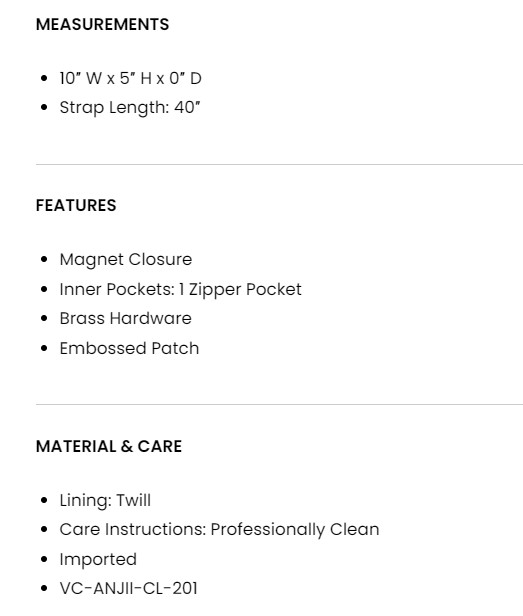Viewport: 523px width, 616px height.
Task: Click the MEASUREMENTS section heading
Action: point(102,24)
